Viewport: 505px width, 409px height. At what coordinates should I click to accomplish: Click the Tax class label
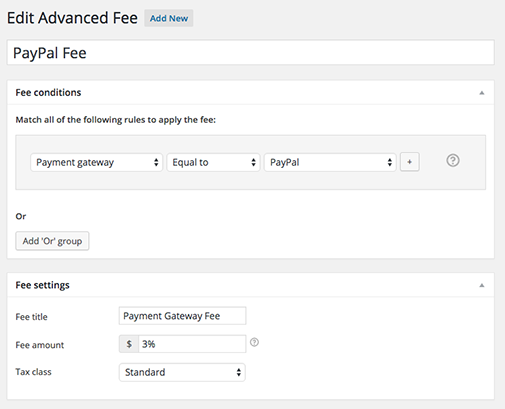click(x=34, y=372)
